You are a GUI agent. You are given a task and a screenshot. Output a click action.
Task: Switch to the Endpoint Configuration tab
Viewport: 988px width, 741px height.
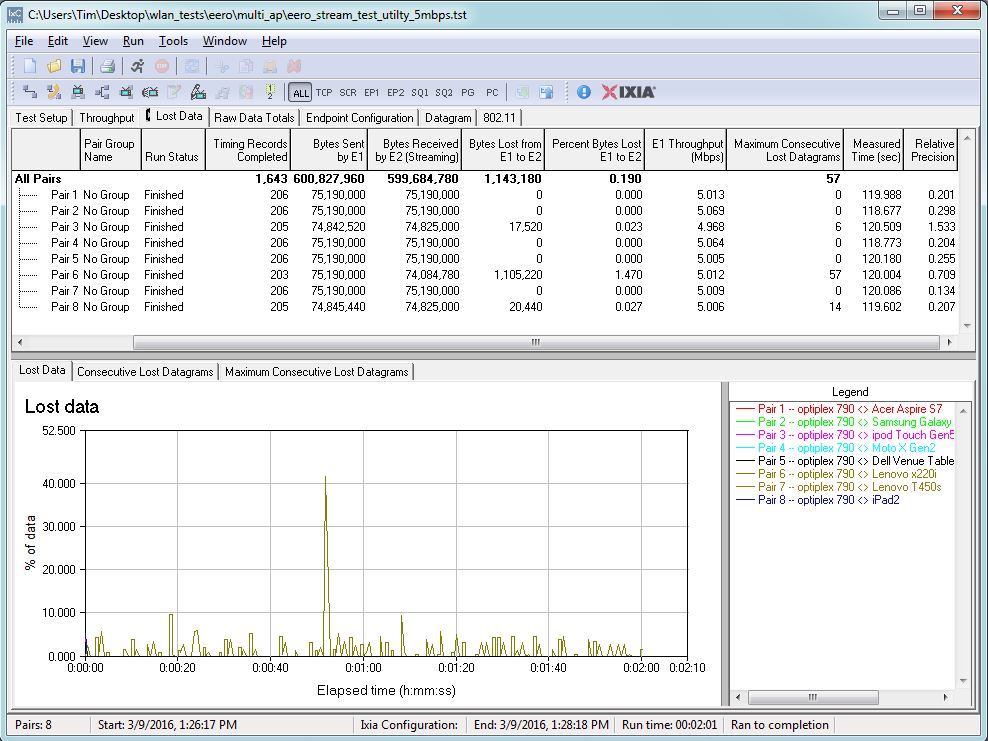[360, 118]
